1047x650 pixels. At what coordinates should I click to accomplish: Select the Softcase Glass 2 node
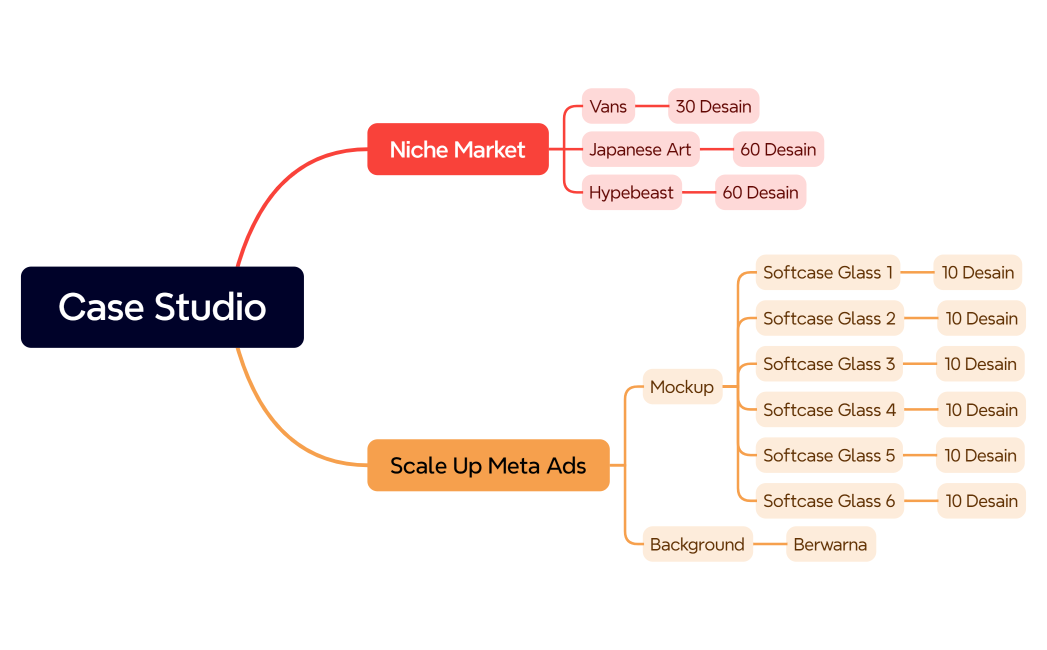click(x=829, y=318)
